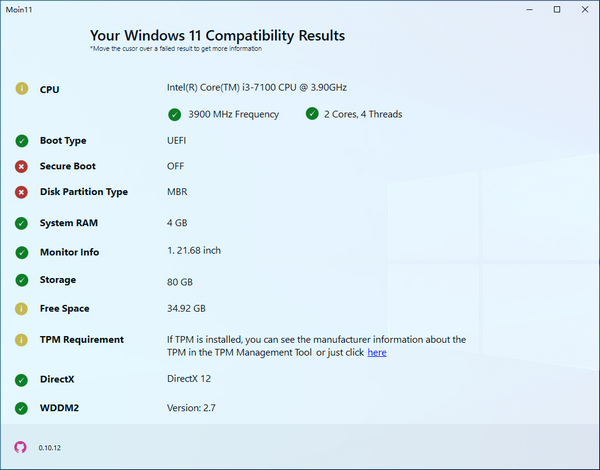Click the Monitor Info label

point(69,252)
